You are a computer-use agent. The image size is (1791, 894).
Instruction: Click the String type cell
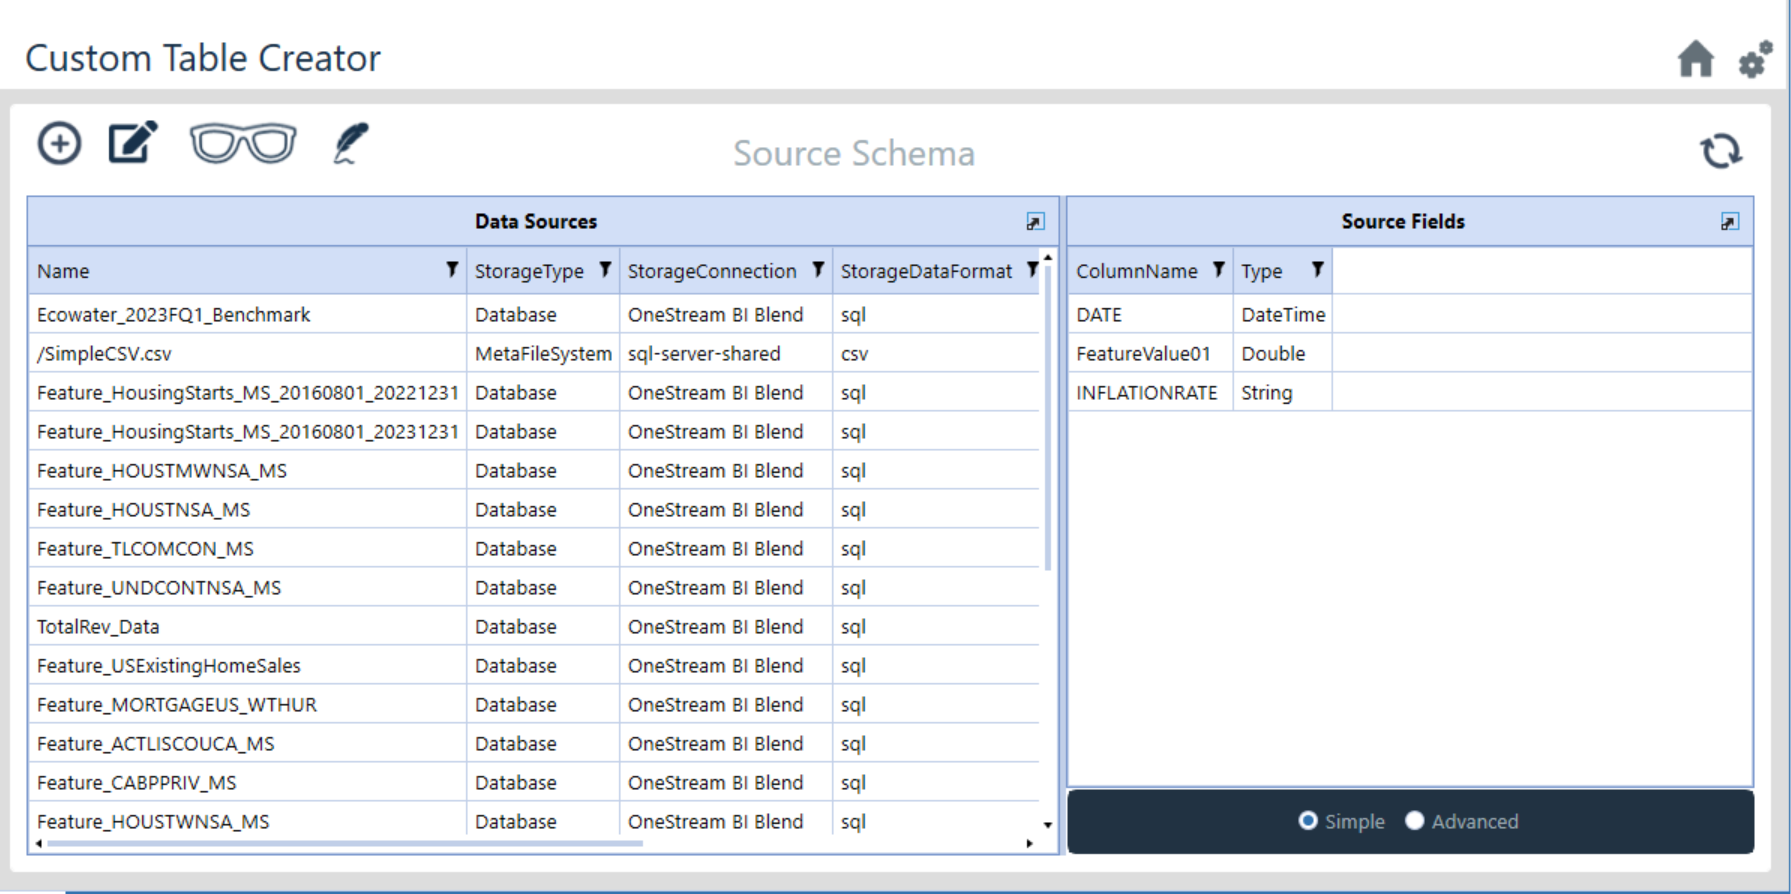click(x=1283, y=392)
